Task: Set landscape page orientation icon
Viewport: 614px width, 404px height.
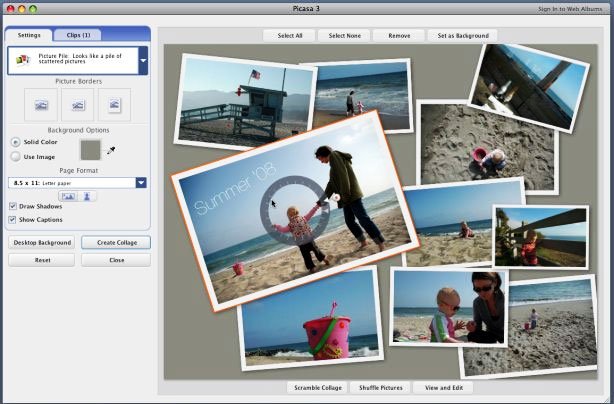Action: [68, 196]
